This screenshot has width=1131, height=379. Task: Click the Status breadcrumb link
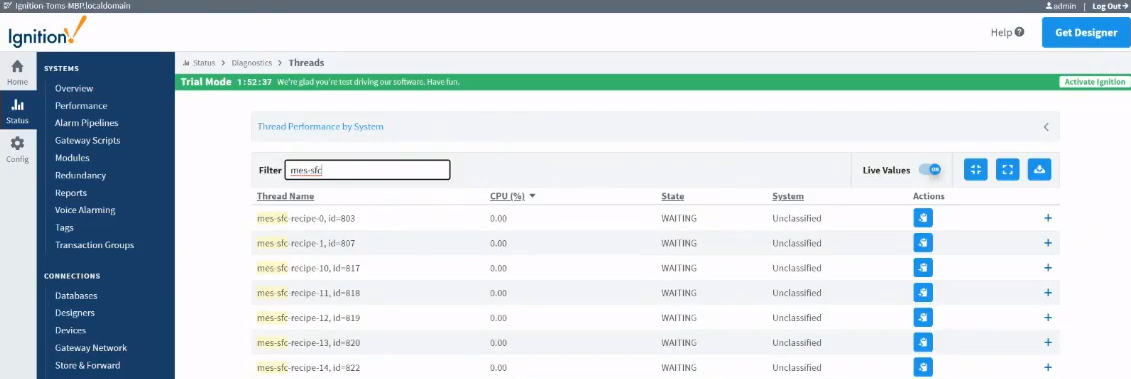click(204, 63)
